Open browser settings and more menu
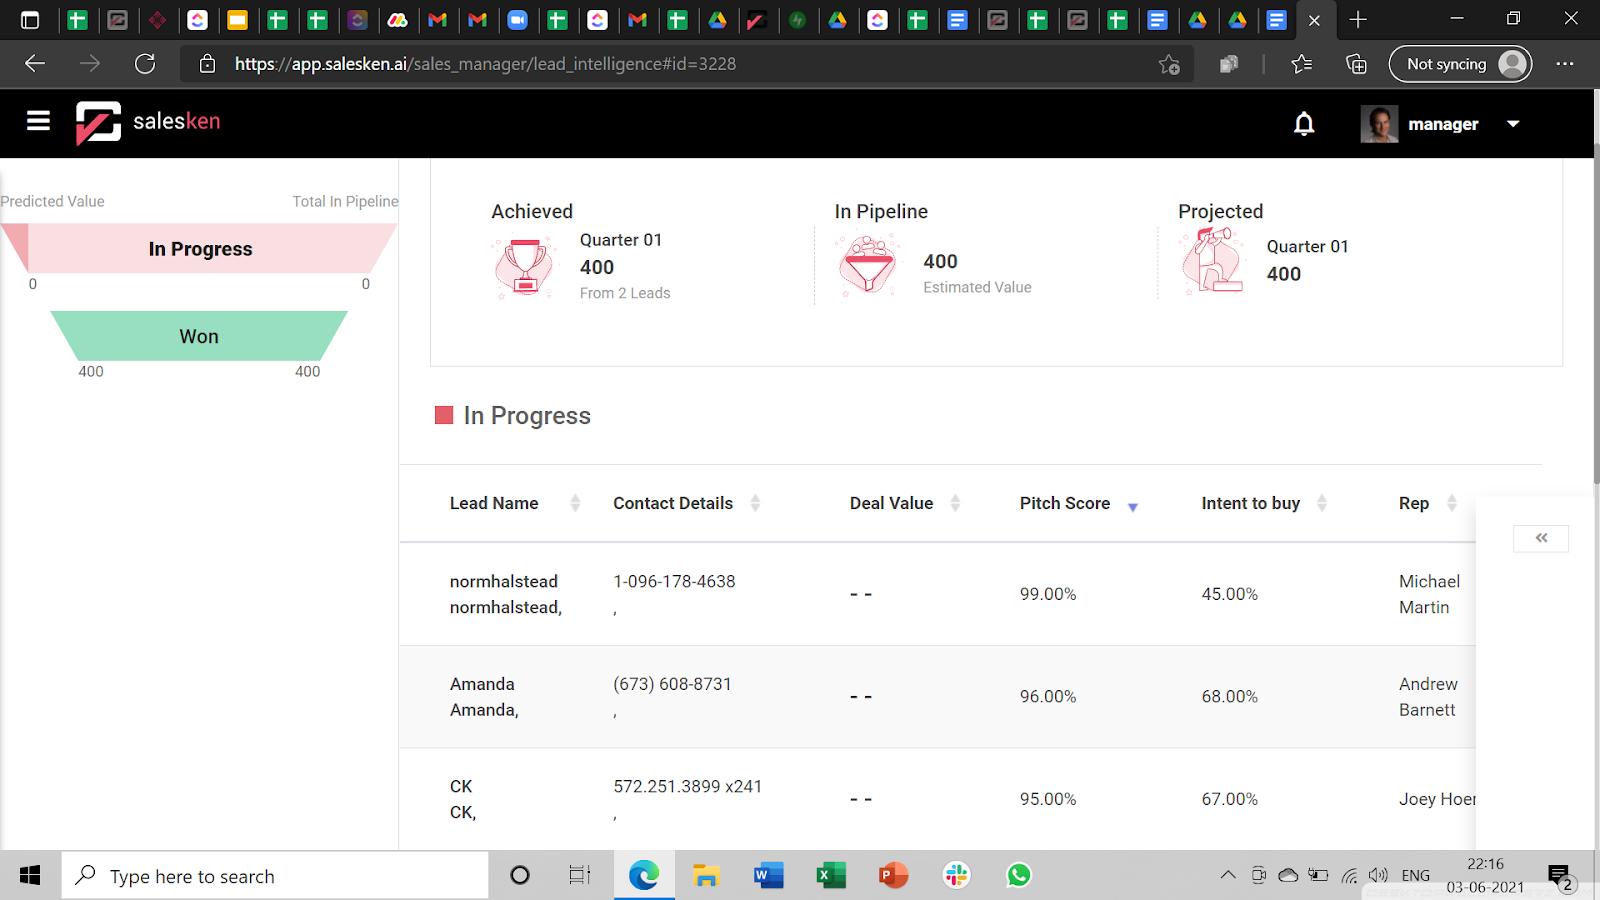 [x=1565, y=64]
